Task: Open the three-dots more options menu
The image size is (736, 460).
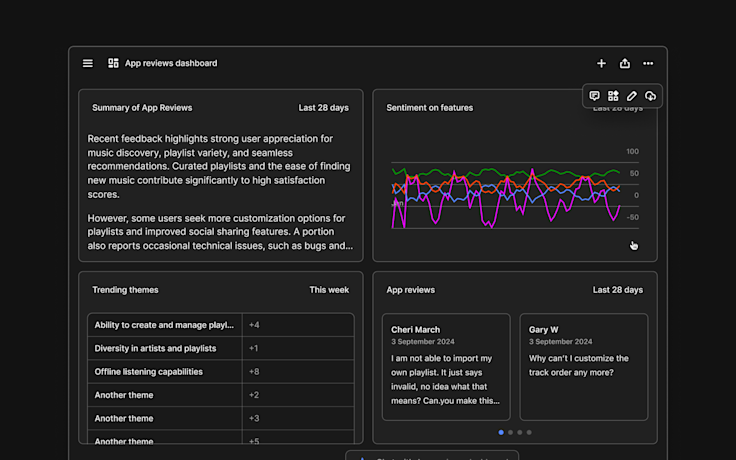Action: click(x=648, y=63)
